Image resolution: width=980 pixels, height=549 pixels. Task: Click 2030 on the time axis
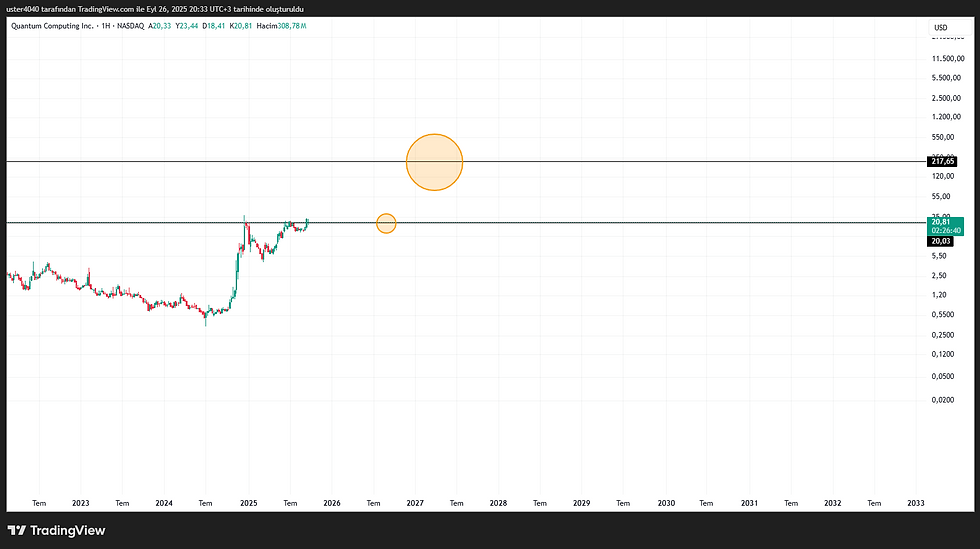click(666, 503)
